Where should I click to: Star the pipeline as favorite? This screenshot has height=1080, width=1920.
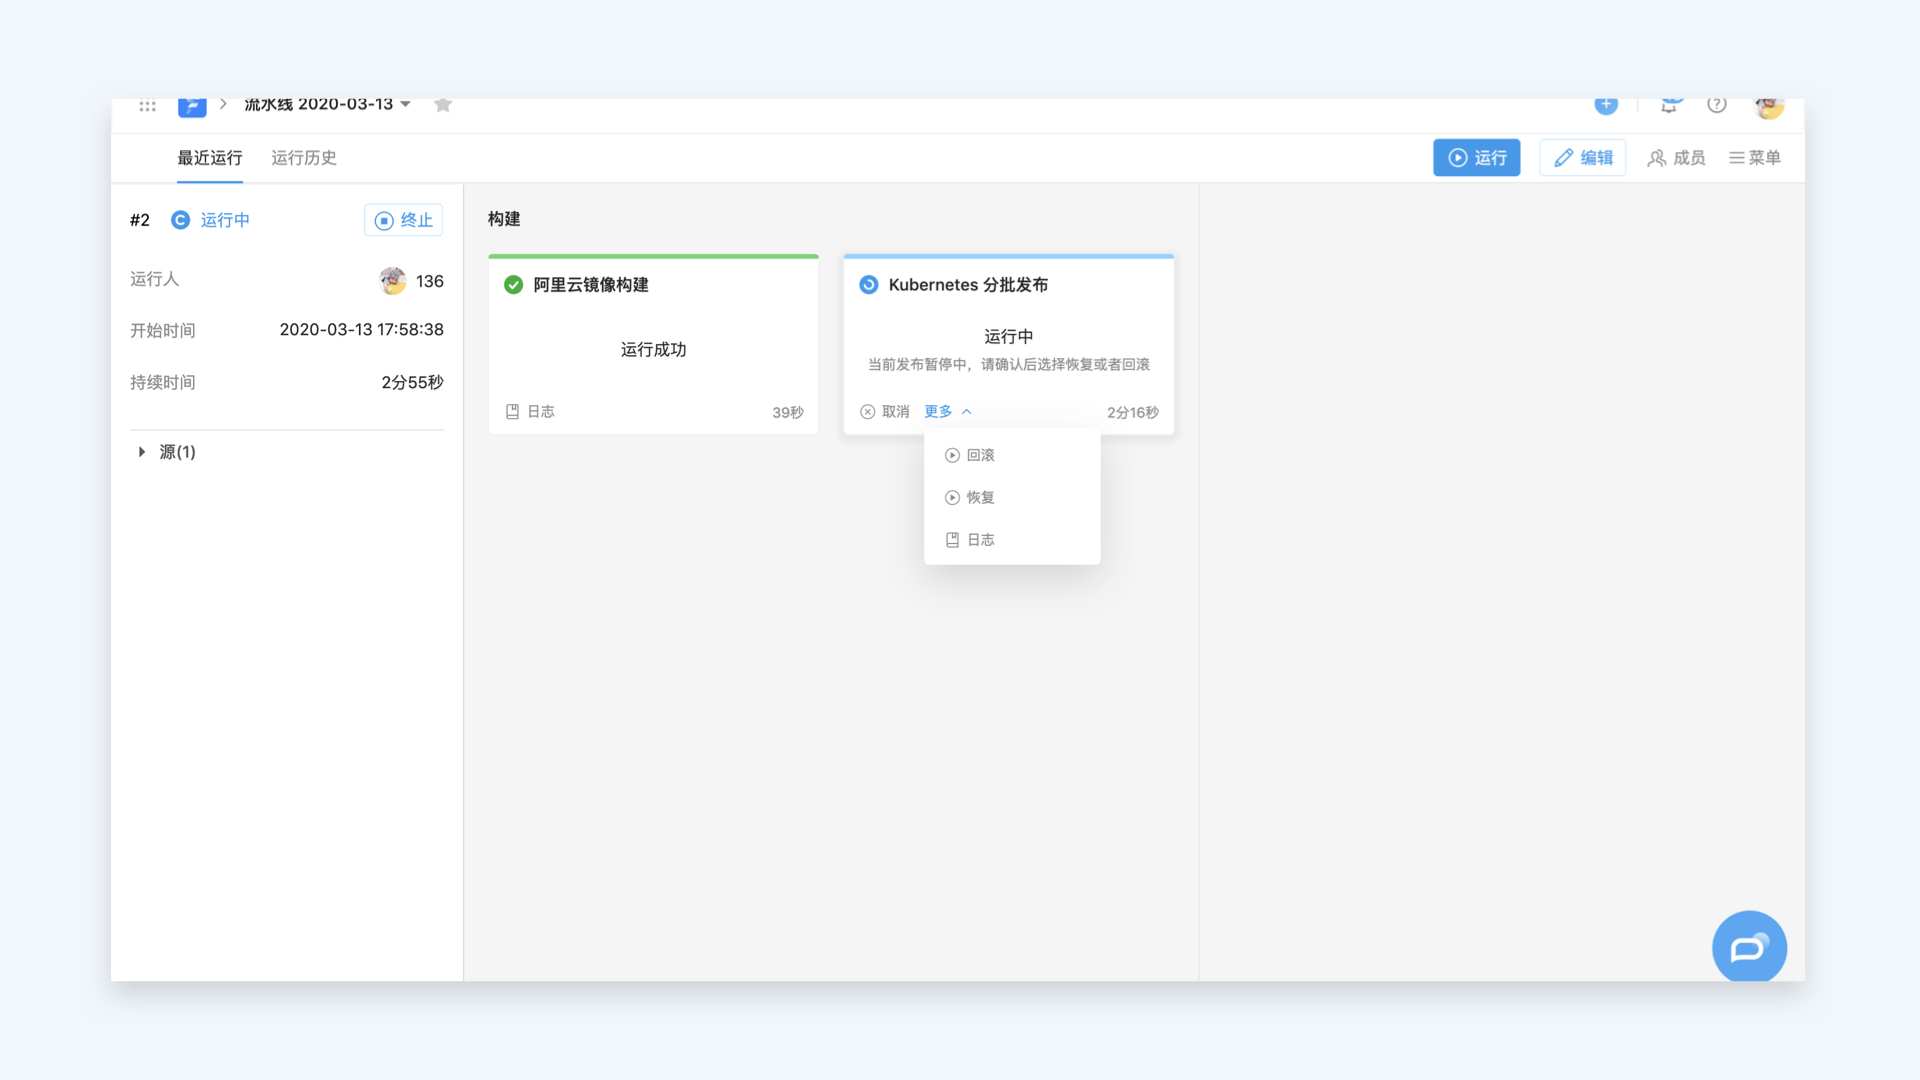443,104
